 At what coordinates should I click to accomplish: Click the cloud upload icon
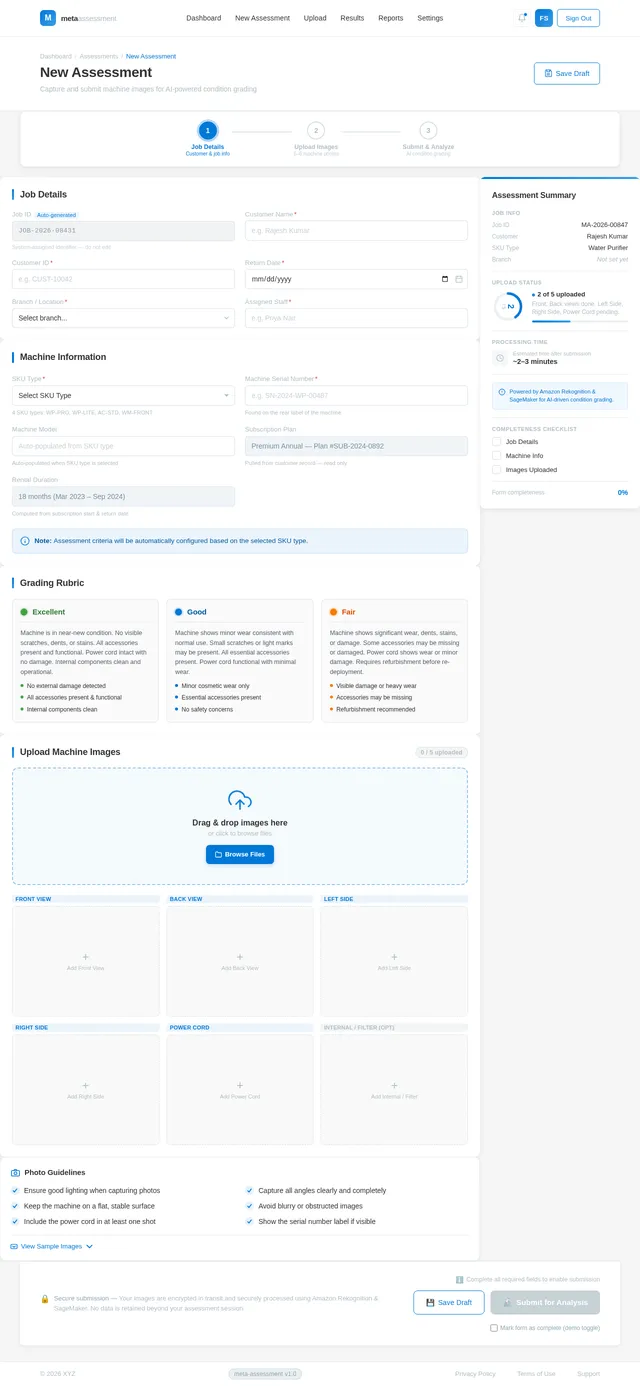[240, 800]
